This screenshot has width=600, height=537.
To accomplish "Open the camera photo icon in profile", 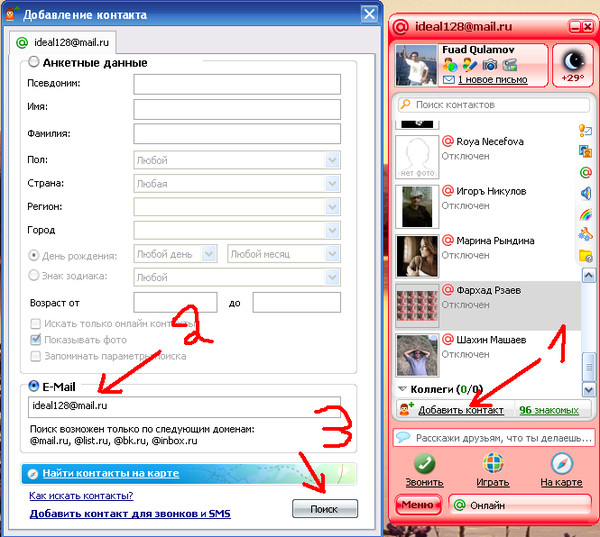I will tap(489, 65).
